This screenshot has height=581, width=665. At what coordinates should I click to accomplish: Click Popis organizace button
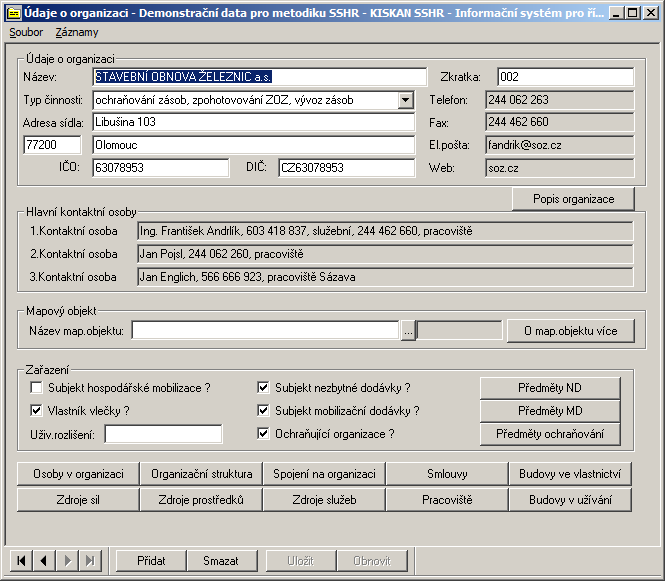tap(573, 199)
